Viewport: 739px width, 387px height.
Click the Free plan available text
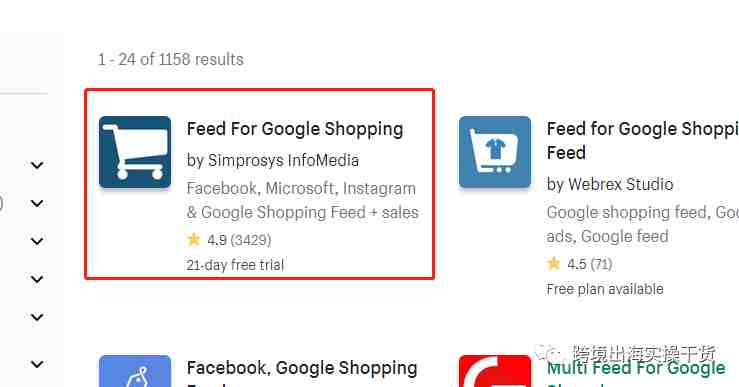[x=605, y=288]
